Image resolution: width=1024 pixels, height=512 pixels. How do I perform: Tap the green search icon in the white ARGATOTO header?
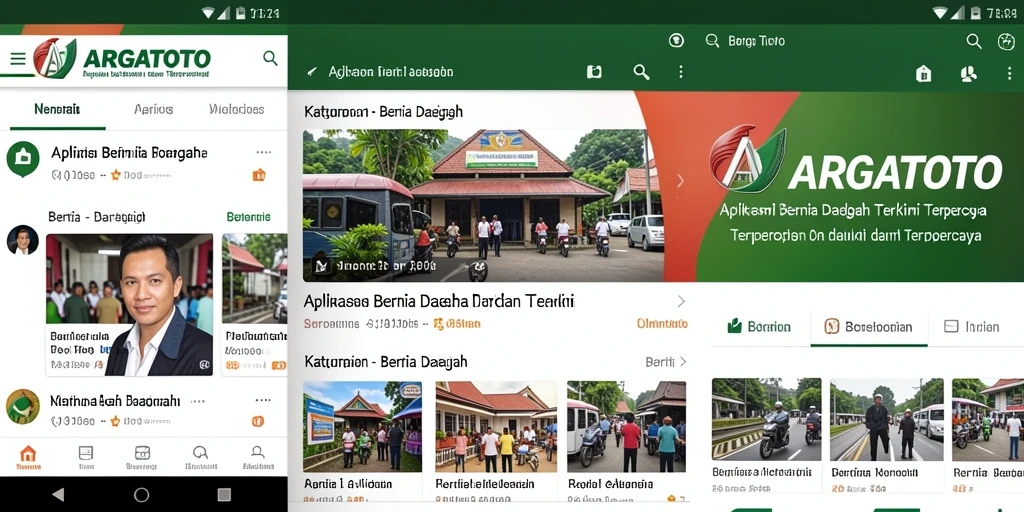click(x=270, y=58)
